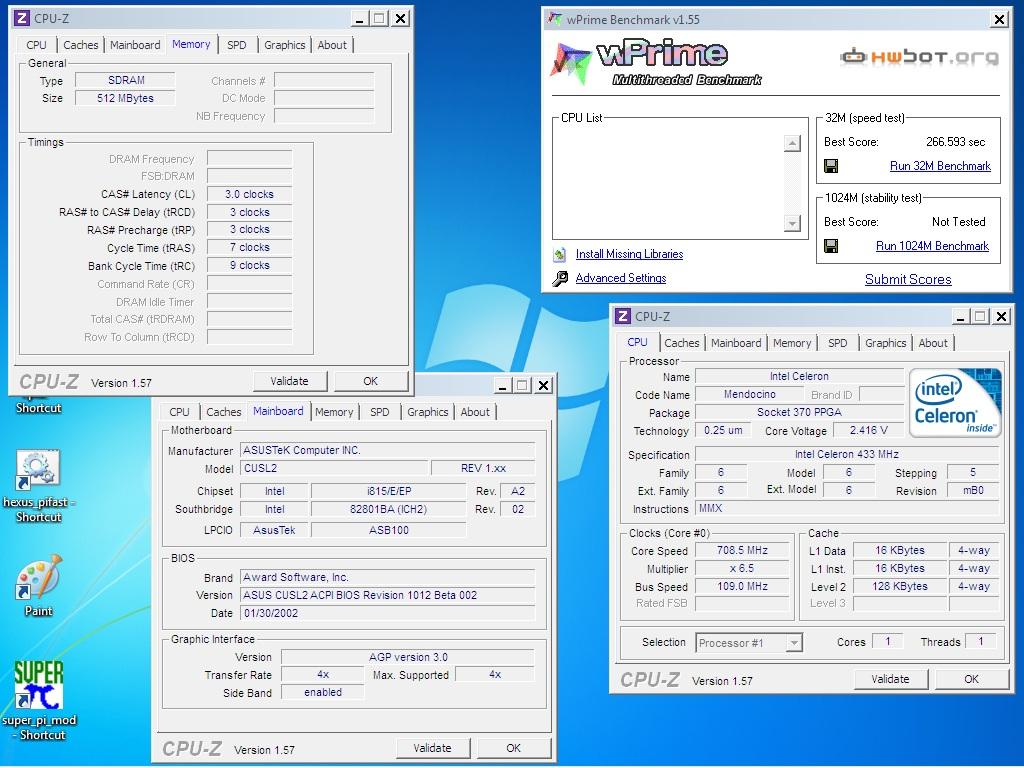Viewport: 1024px width, 768px height.
Task: Open About tab in Memory window
Action: point(332,45)
